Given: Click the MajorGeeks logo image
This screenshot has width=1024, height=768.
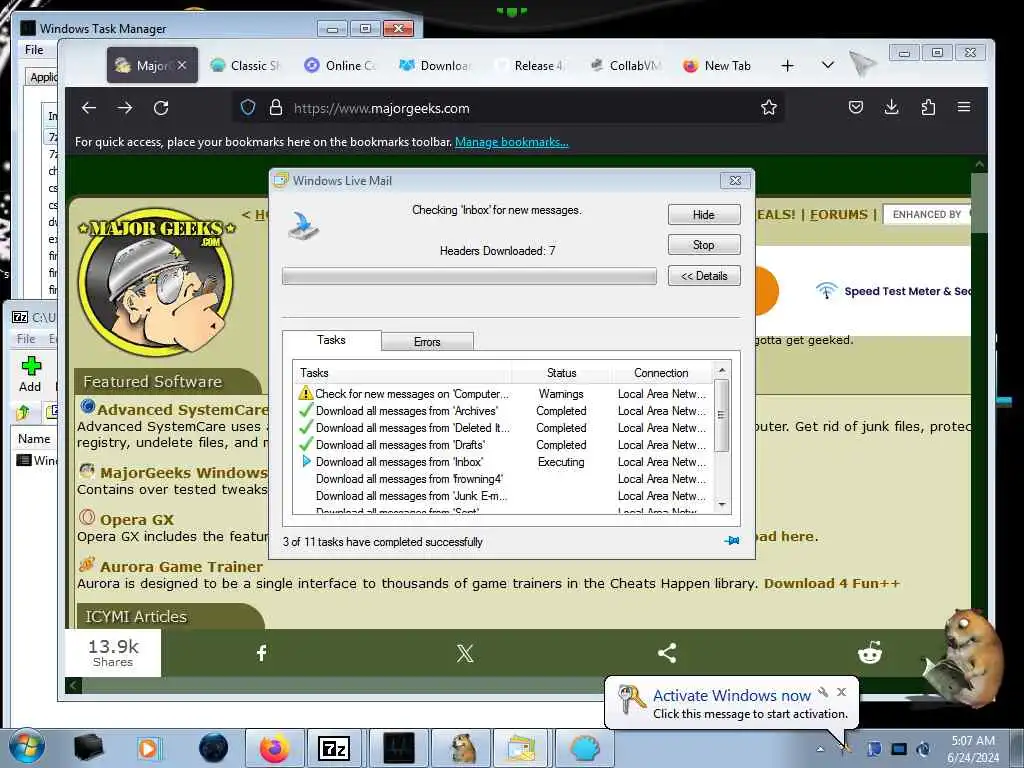Looking at the screenshot, I should tap(156, 282).
